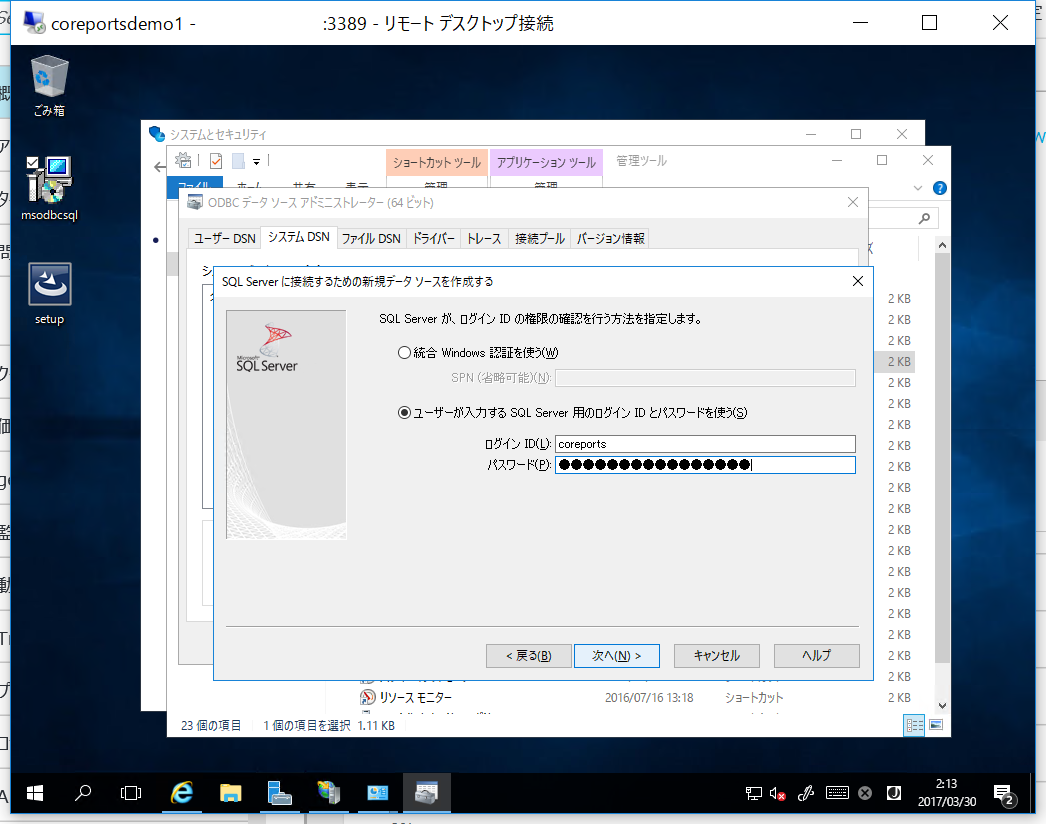1046x824 pixels.
Task: Open the muted volume icon in system tray
Action: pos(777,794)
